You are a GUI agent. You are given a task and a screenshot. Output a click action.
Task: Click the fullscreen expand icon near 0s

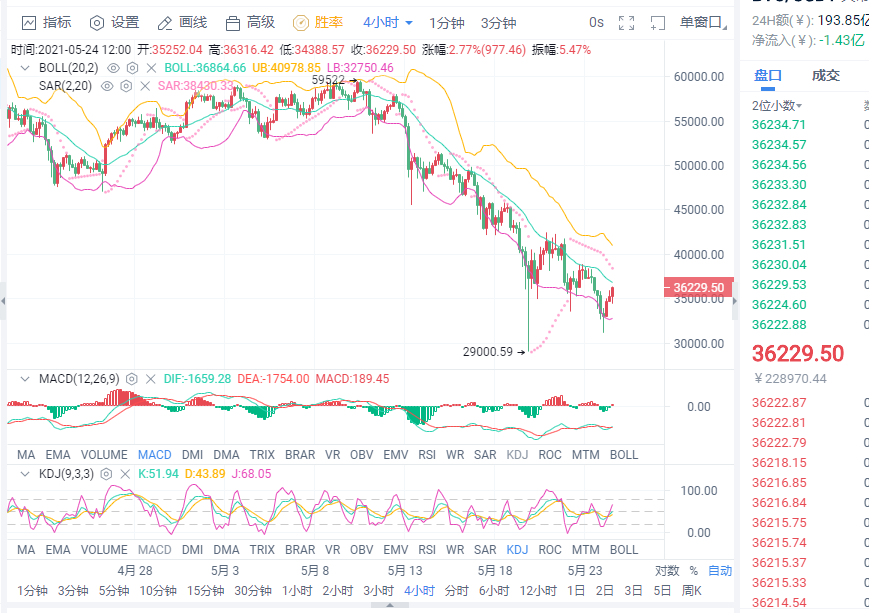(625, 21)
